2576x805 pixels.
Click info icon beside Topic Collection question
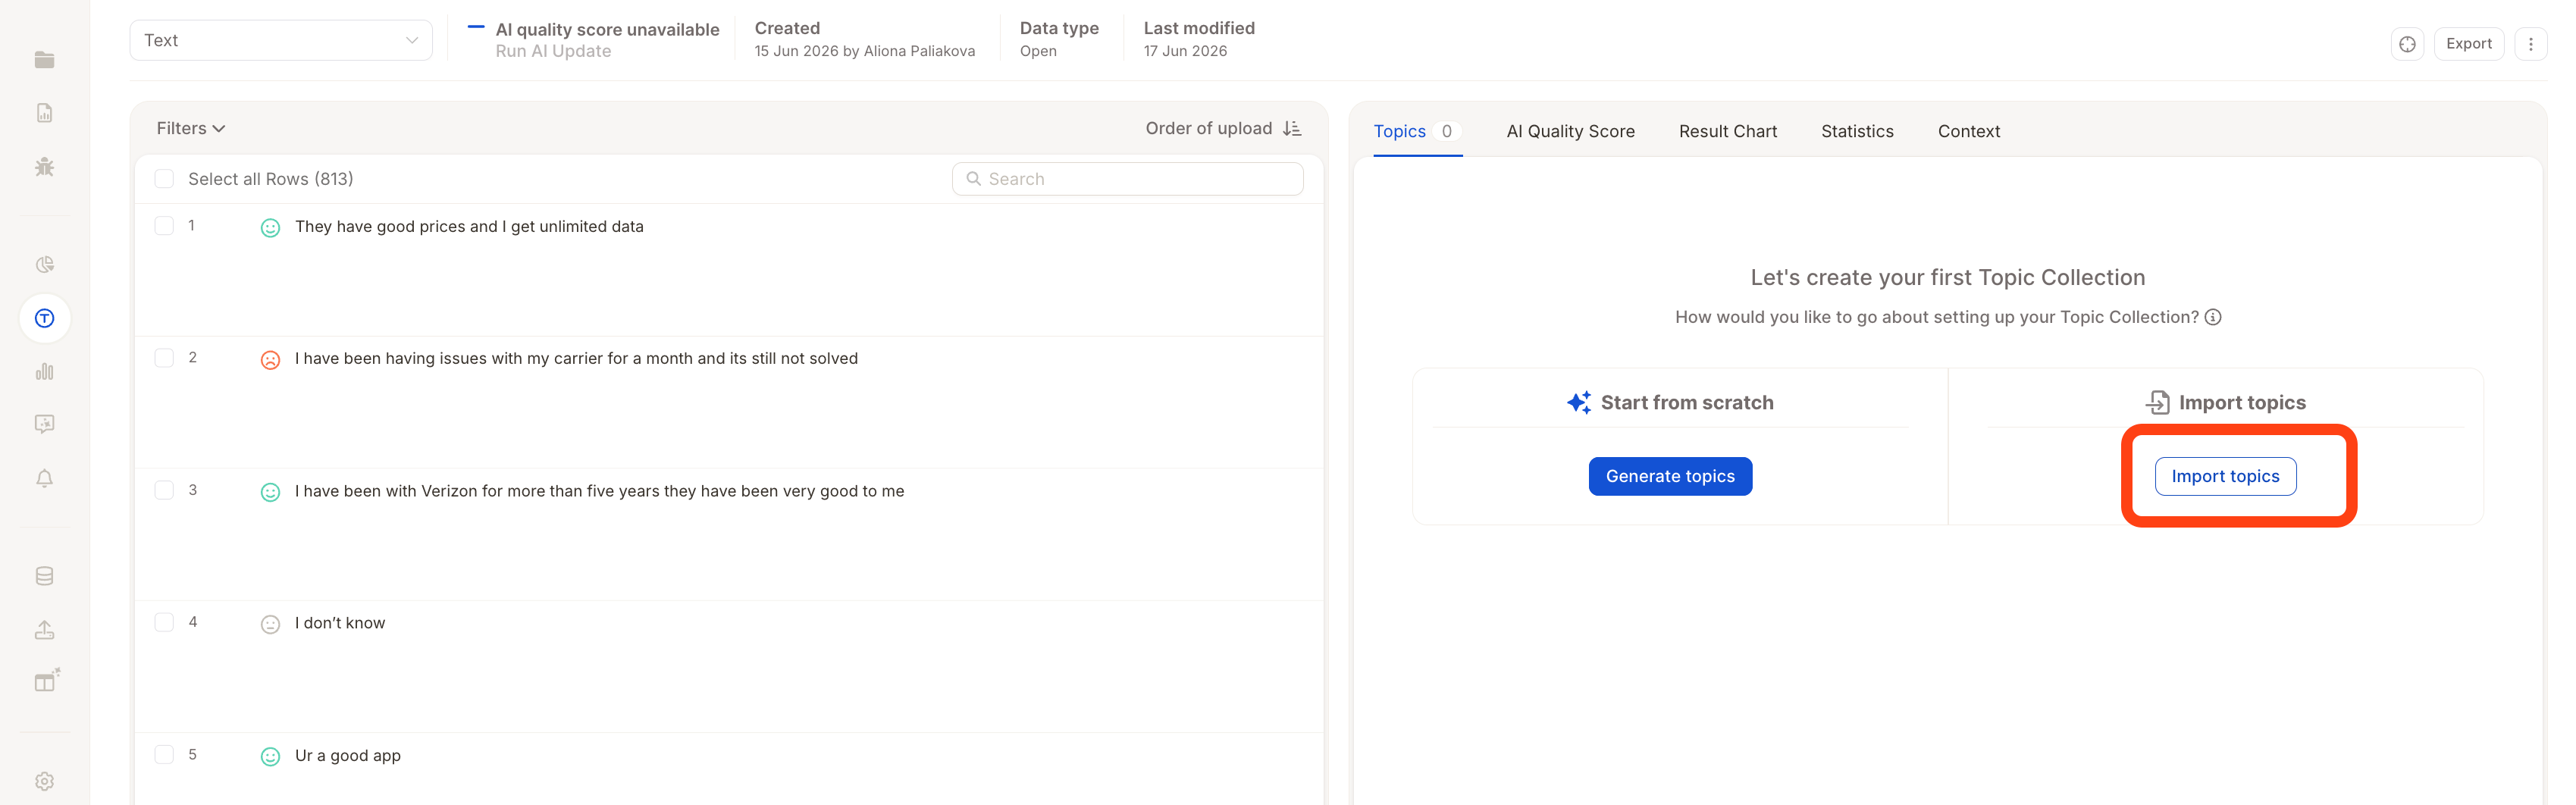2213,317
